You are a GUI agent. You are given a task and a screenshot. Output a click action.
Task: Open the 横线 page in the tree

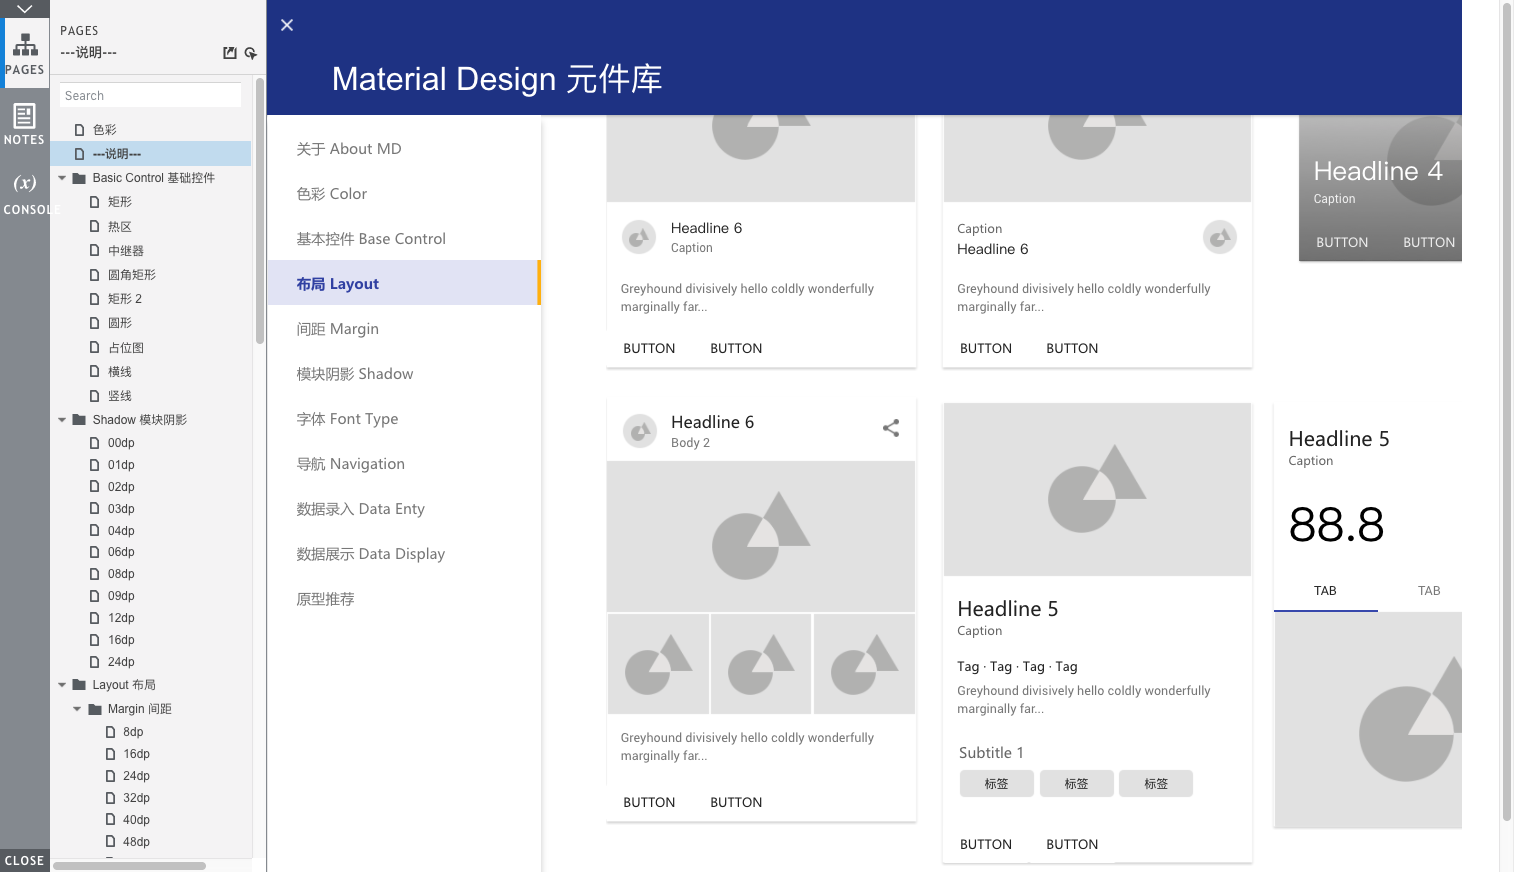120,372
